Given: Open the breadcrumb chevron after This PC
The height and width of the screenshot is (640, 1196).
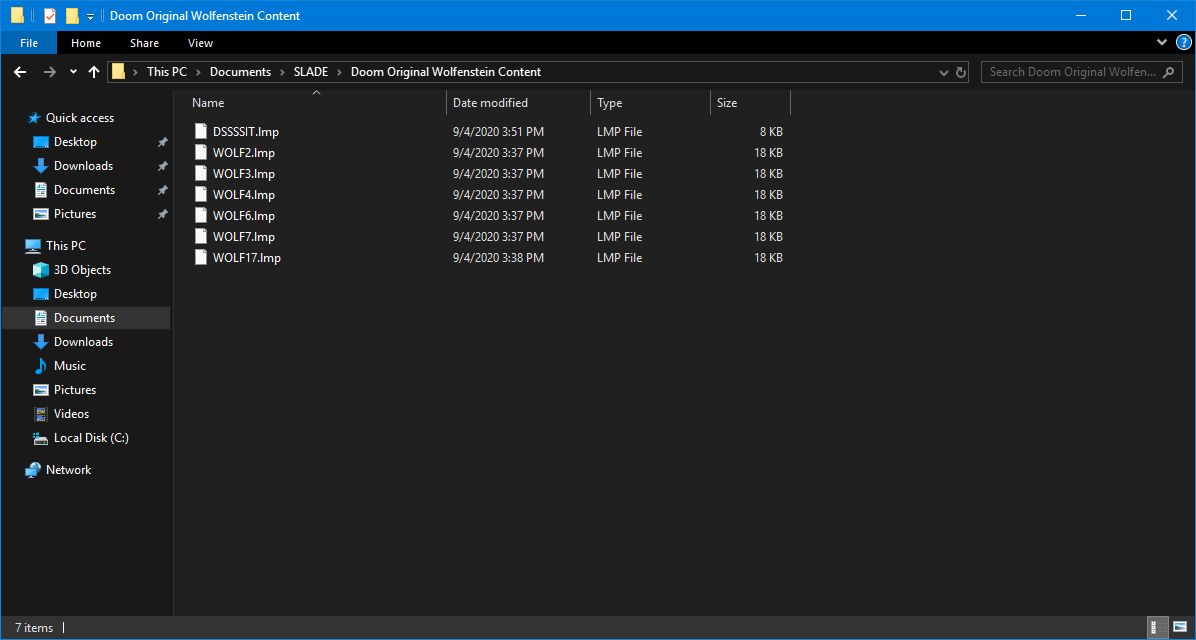Looking at the screenshot, I should click(x=198, y=72).
